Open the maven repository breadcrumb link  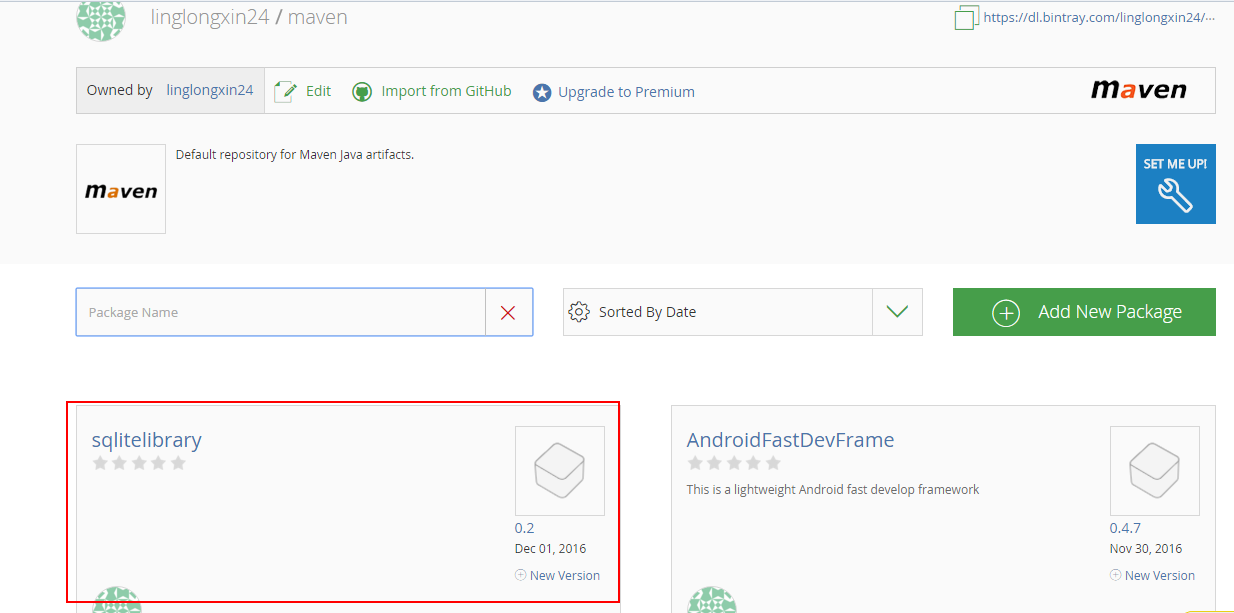coord(318,17)
